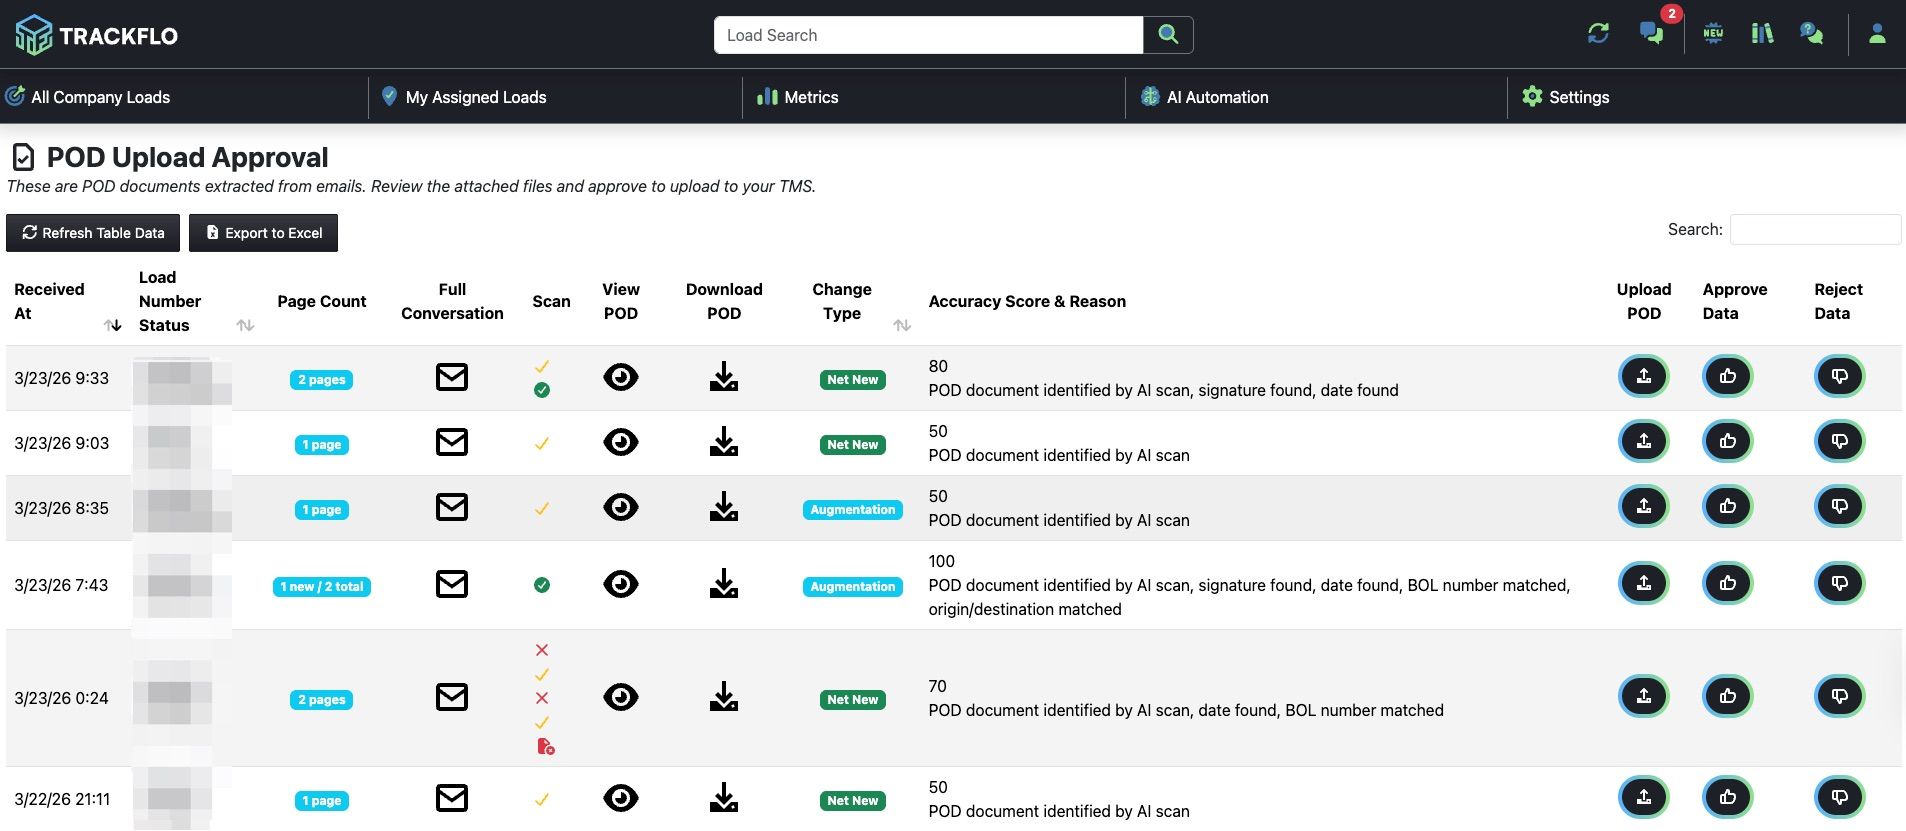This screenshot has height=831, width=1906.
Task: Upload POD for the 3/23/26 0:24 row
Action: pyautogui.click(x=1644, y=696)
